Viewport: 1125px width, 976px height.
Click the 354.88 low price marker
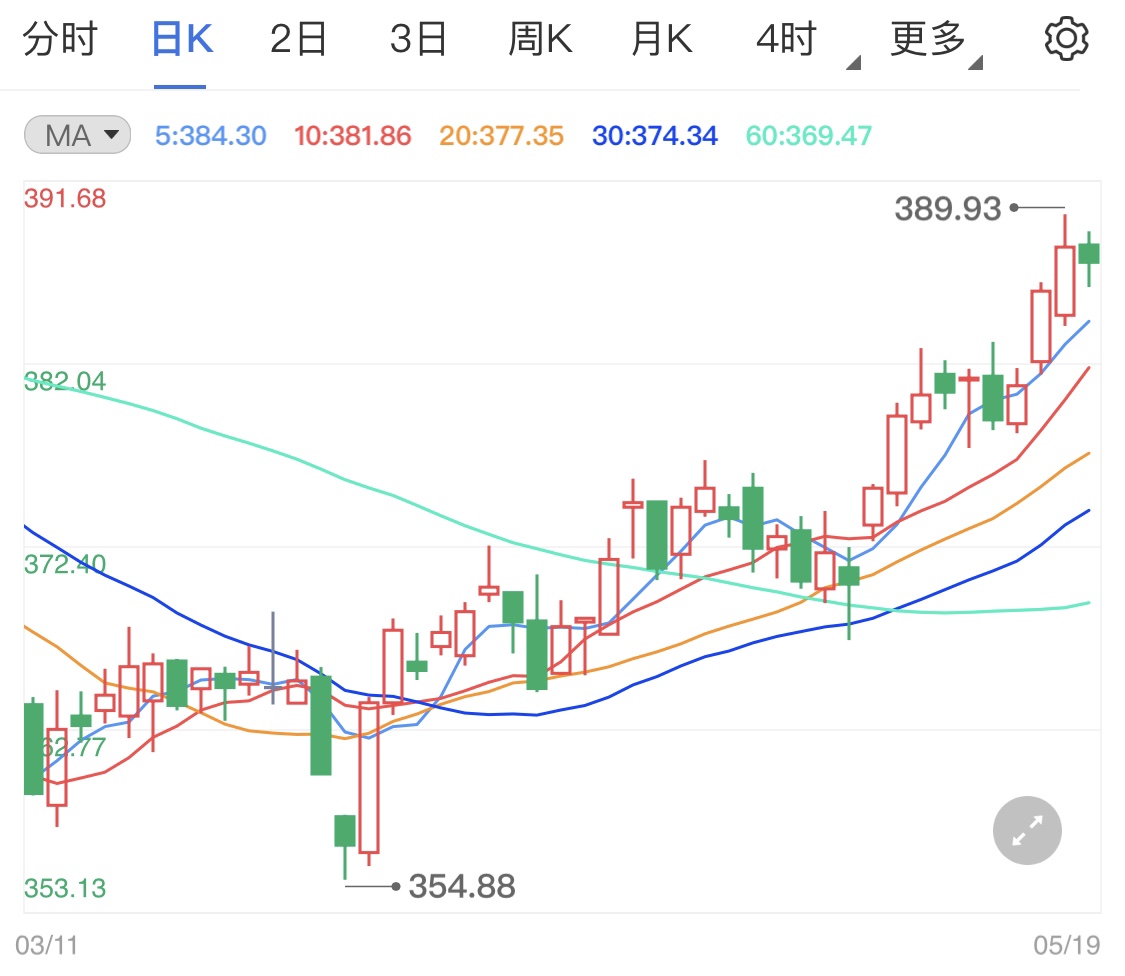coord(461,886)
